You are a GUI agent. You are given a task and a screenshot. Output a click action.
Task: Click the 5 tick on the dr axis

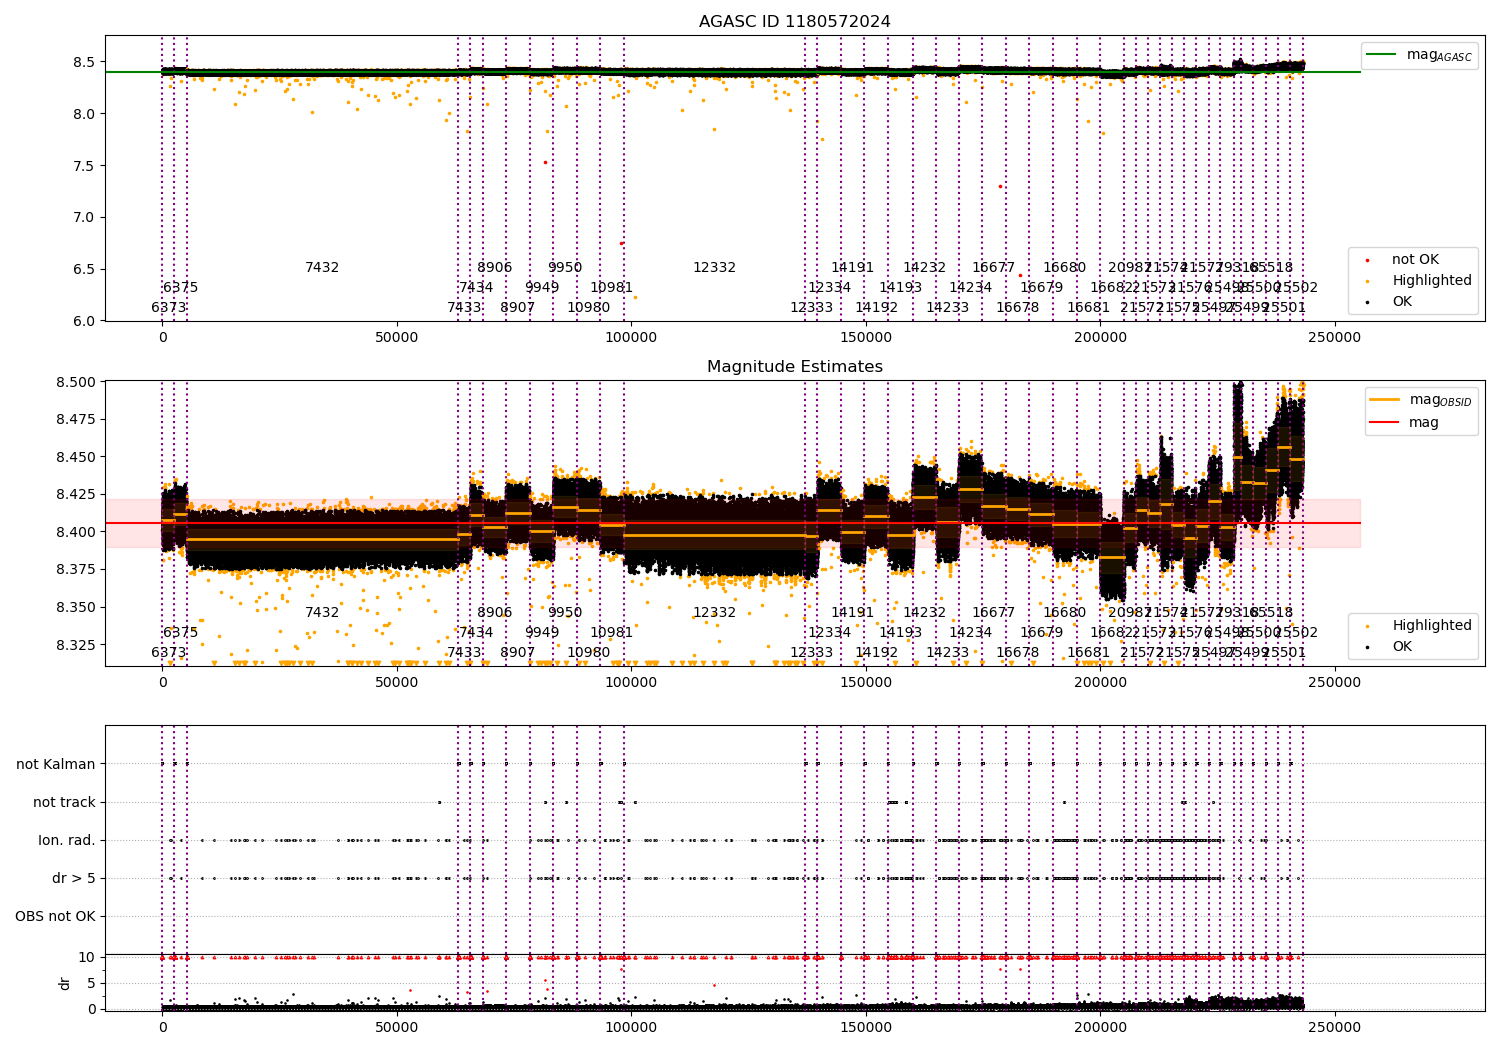[x=92, y=984]
